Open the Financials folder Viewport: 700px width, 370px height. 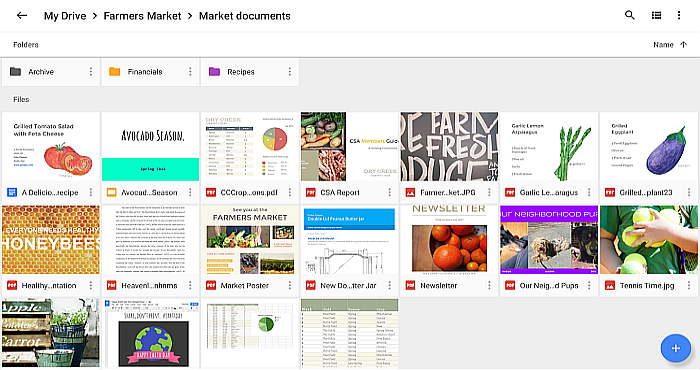tap(150, 71)
